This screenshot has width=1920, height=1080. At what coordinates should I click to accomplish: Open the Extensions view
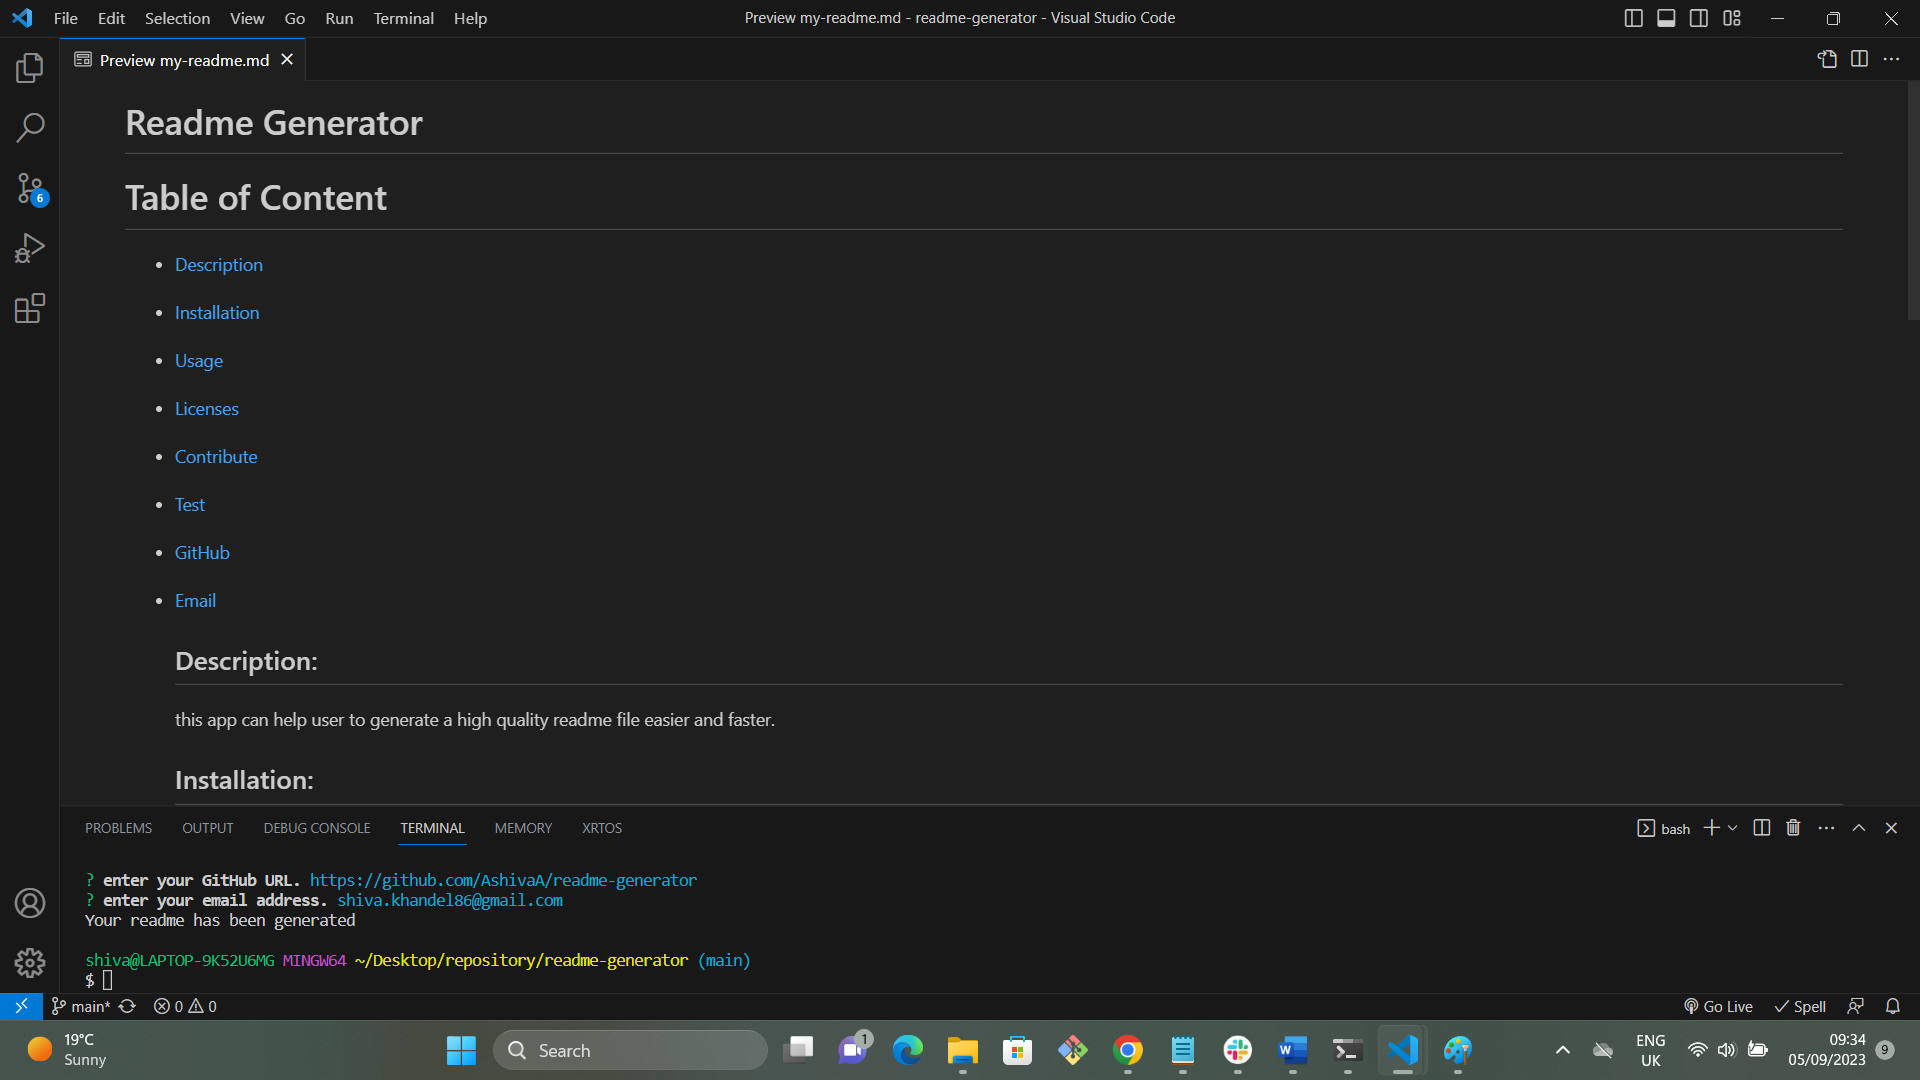click(x=30, y=308)
